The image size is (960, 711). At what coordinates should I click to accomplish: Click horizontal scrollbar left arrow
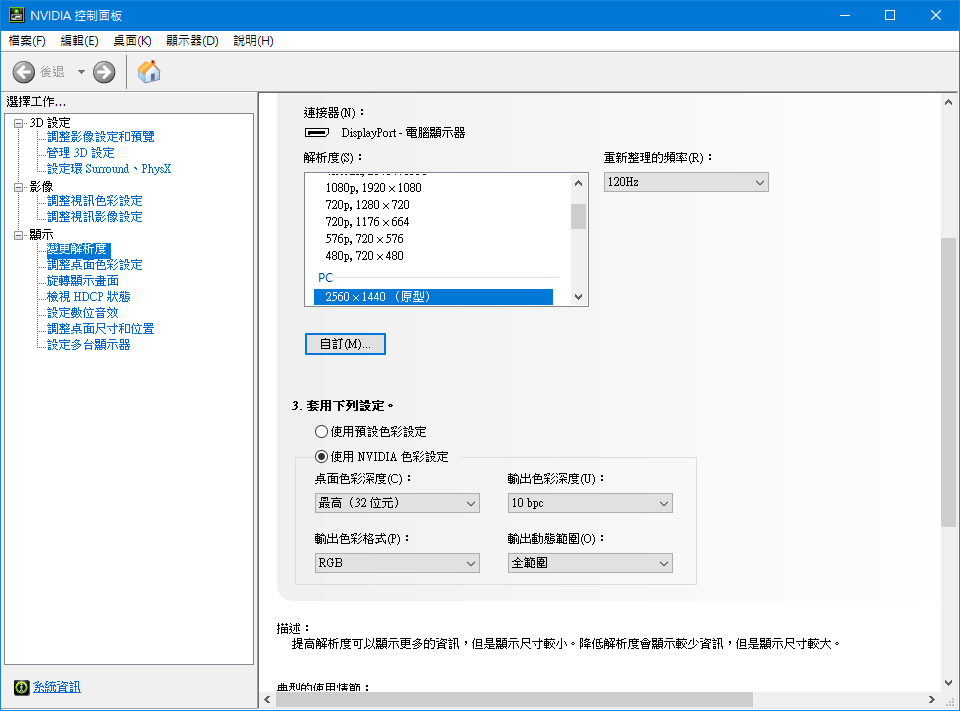point(268,699)
